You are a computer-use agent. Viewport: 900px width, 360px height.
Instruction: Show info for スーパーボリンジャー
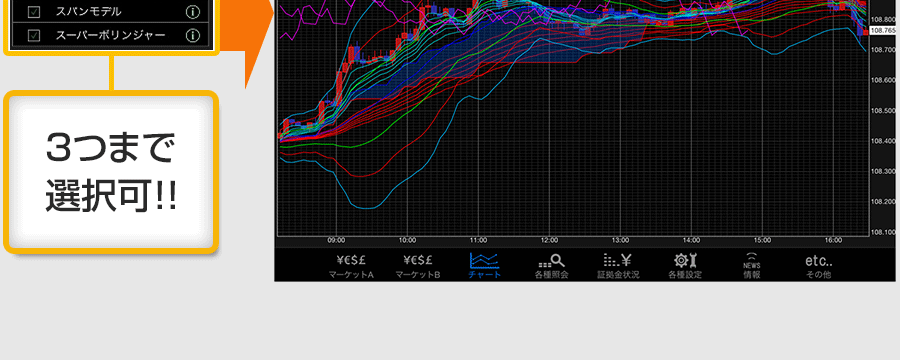pyautogui.click(x=192, y=36)
